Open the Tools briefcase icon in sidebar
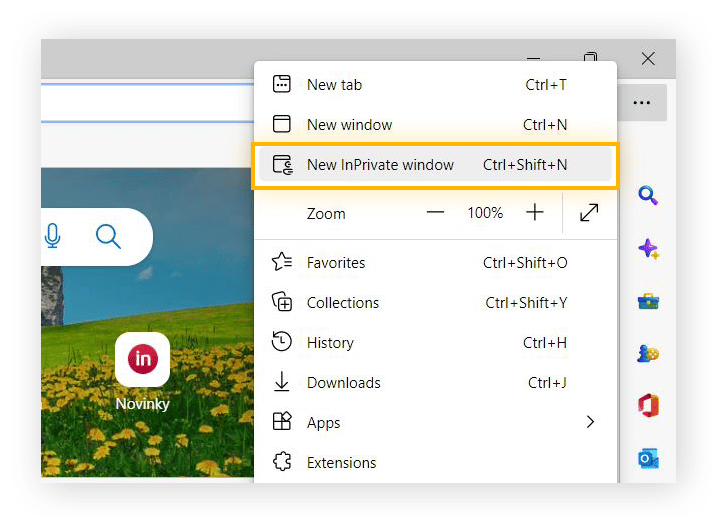This screenshot has height=521, width=717. 648,301
